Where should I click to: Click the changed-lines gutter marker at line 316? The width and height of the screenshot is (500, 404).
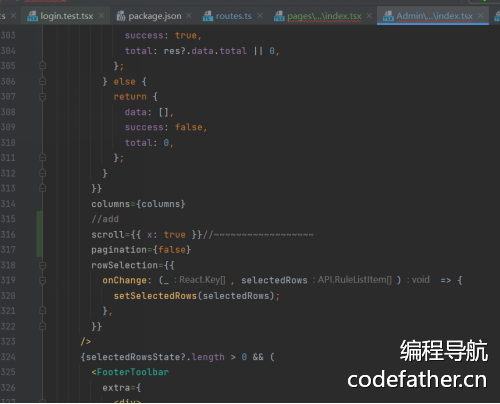[39, 234]
